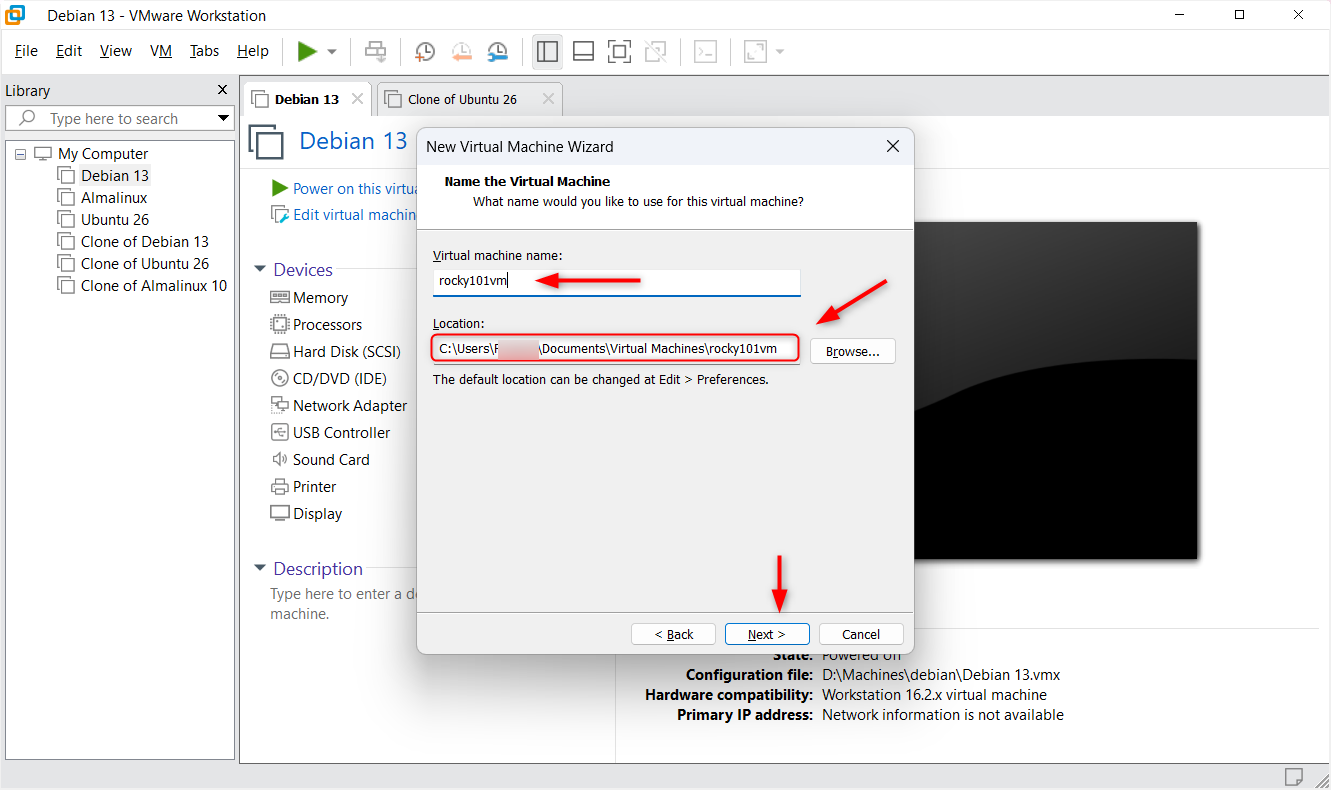Close the Library panel

(x=223, y=90)
